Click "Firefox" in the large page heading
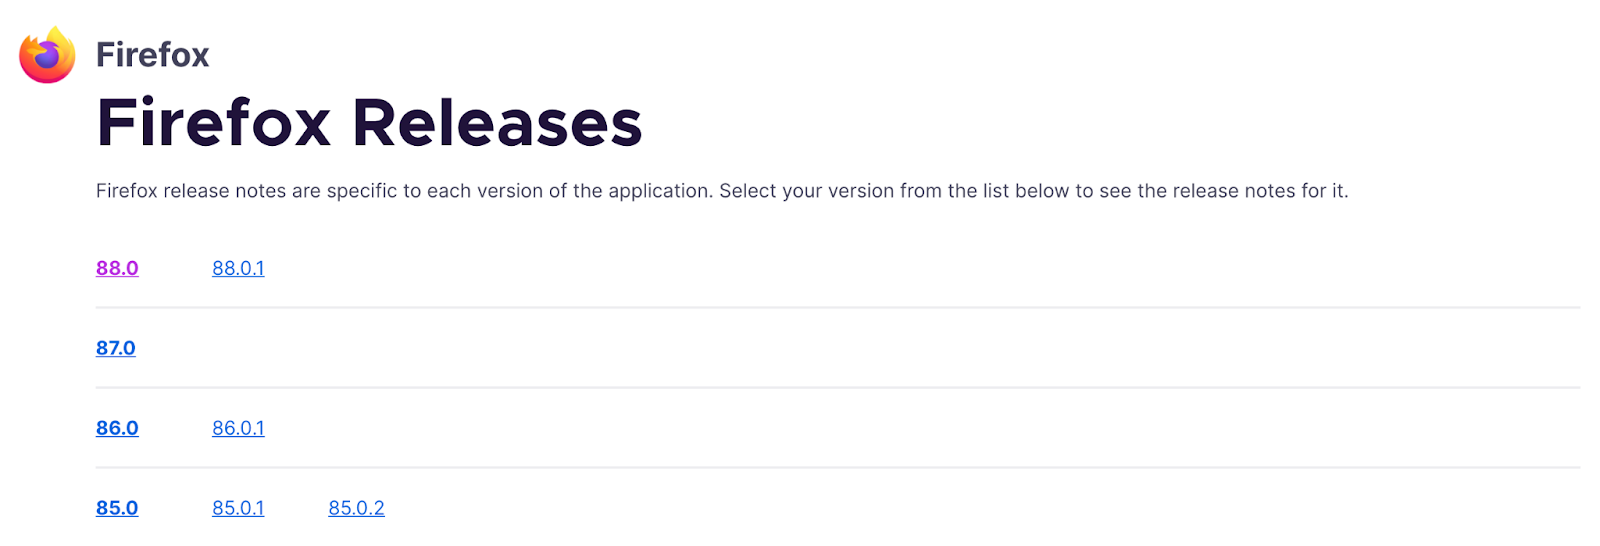Image resolution: width=1600 pixels, height=546 pixels. coord(213,123)
